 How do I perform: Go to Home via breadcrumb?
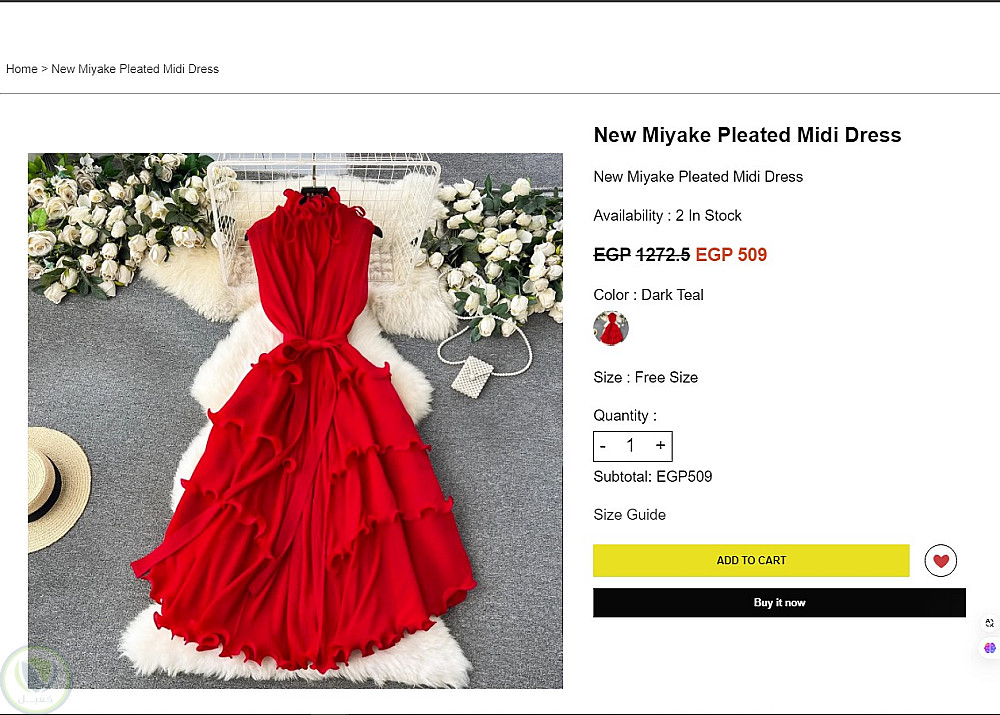21,69
